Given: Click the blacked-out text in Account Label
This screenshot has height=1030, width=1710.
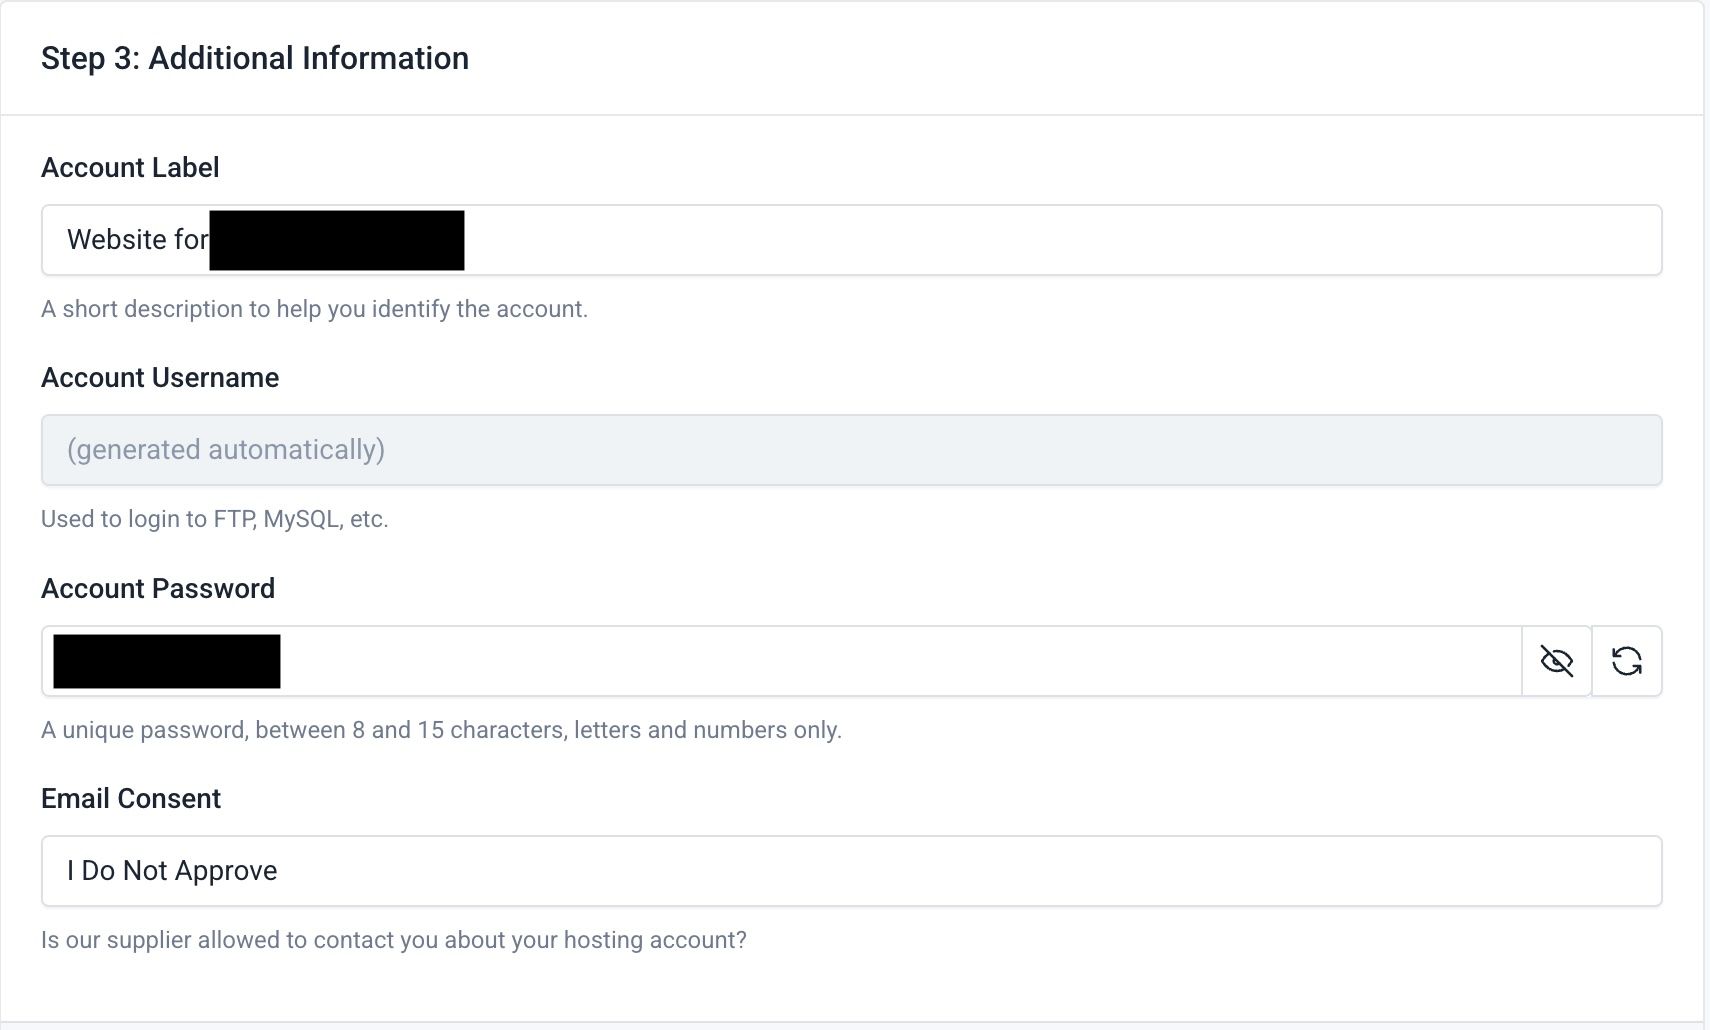Looking at the screenshot, I should [x=337, y=240].
